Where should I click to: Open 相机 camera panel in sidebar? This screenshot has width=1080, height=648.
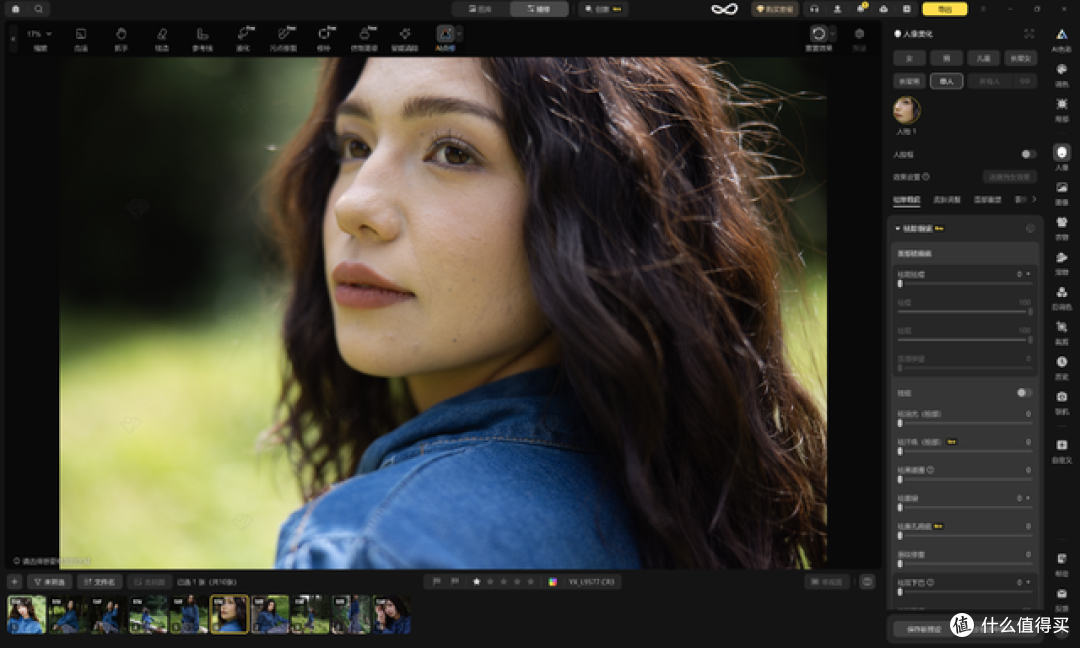(1061, 402)
